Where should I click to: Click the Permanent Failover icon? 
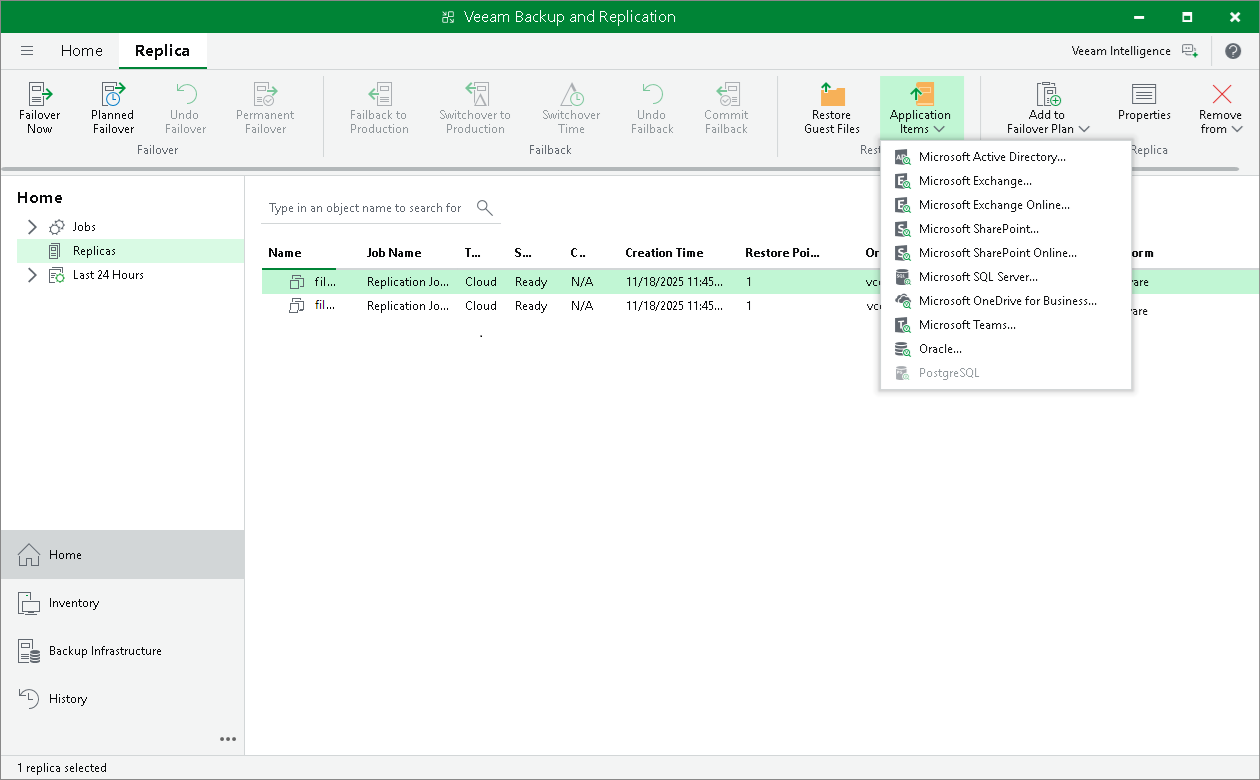[x=266, y=95]
